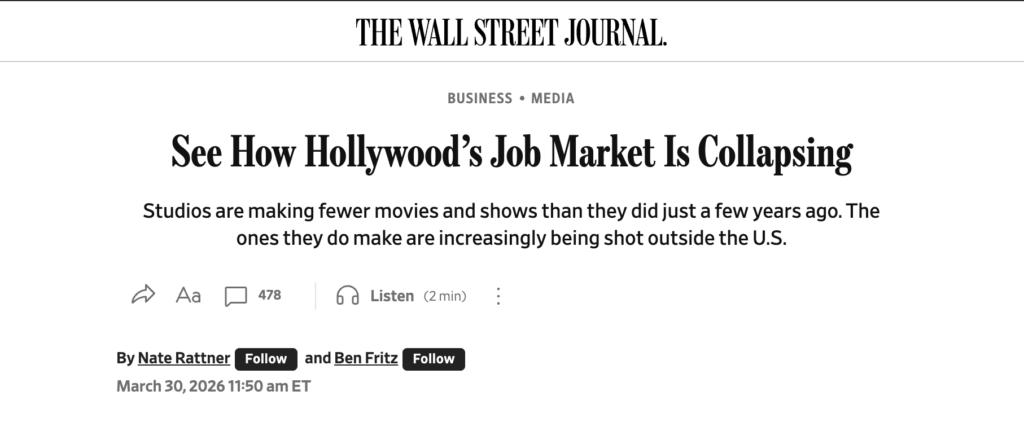
Task: Click the share arrow icon
Action: tap(143, 295)
